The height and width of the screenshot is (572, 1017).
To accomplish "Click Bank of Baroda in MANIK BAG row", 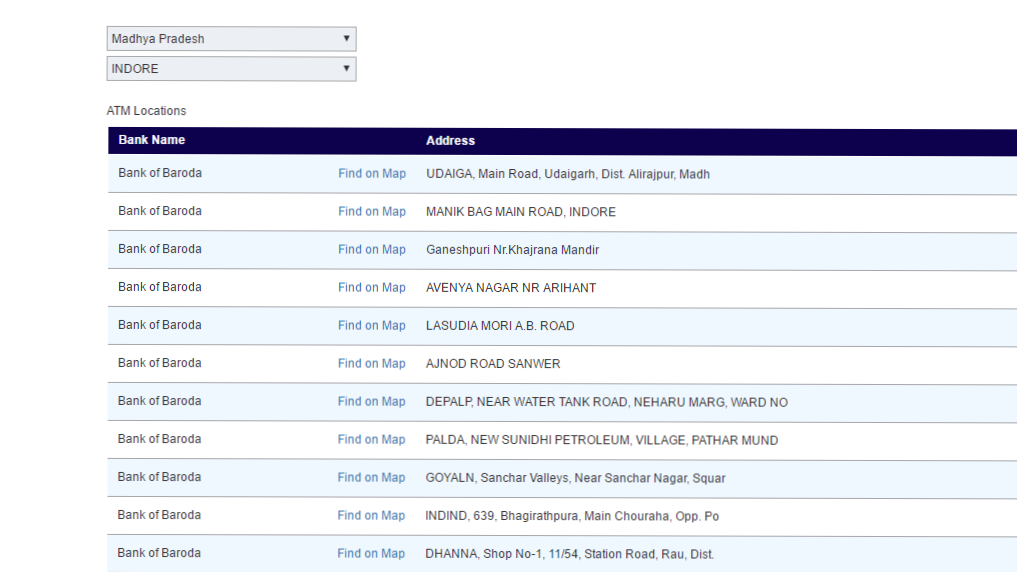I will [x=160, y=211].
